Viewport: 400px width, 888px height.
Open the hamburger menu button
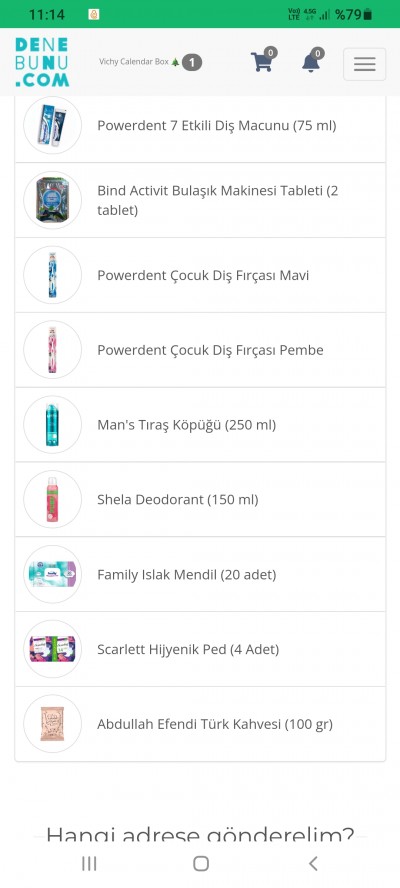[x=364, y=64]
